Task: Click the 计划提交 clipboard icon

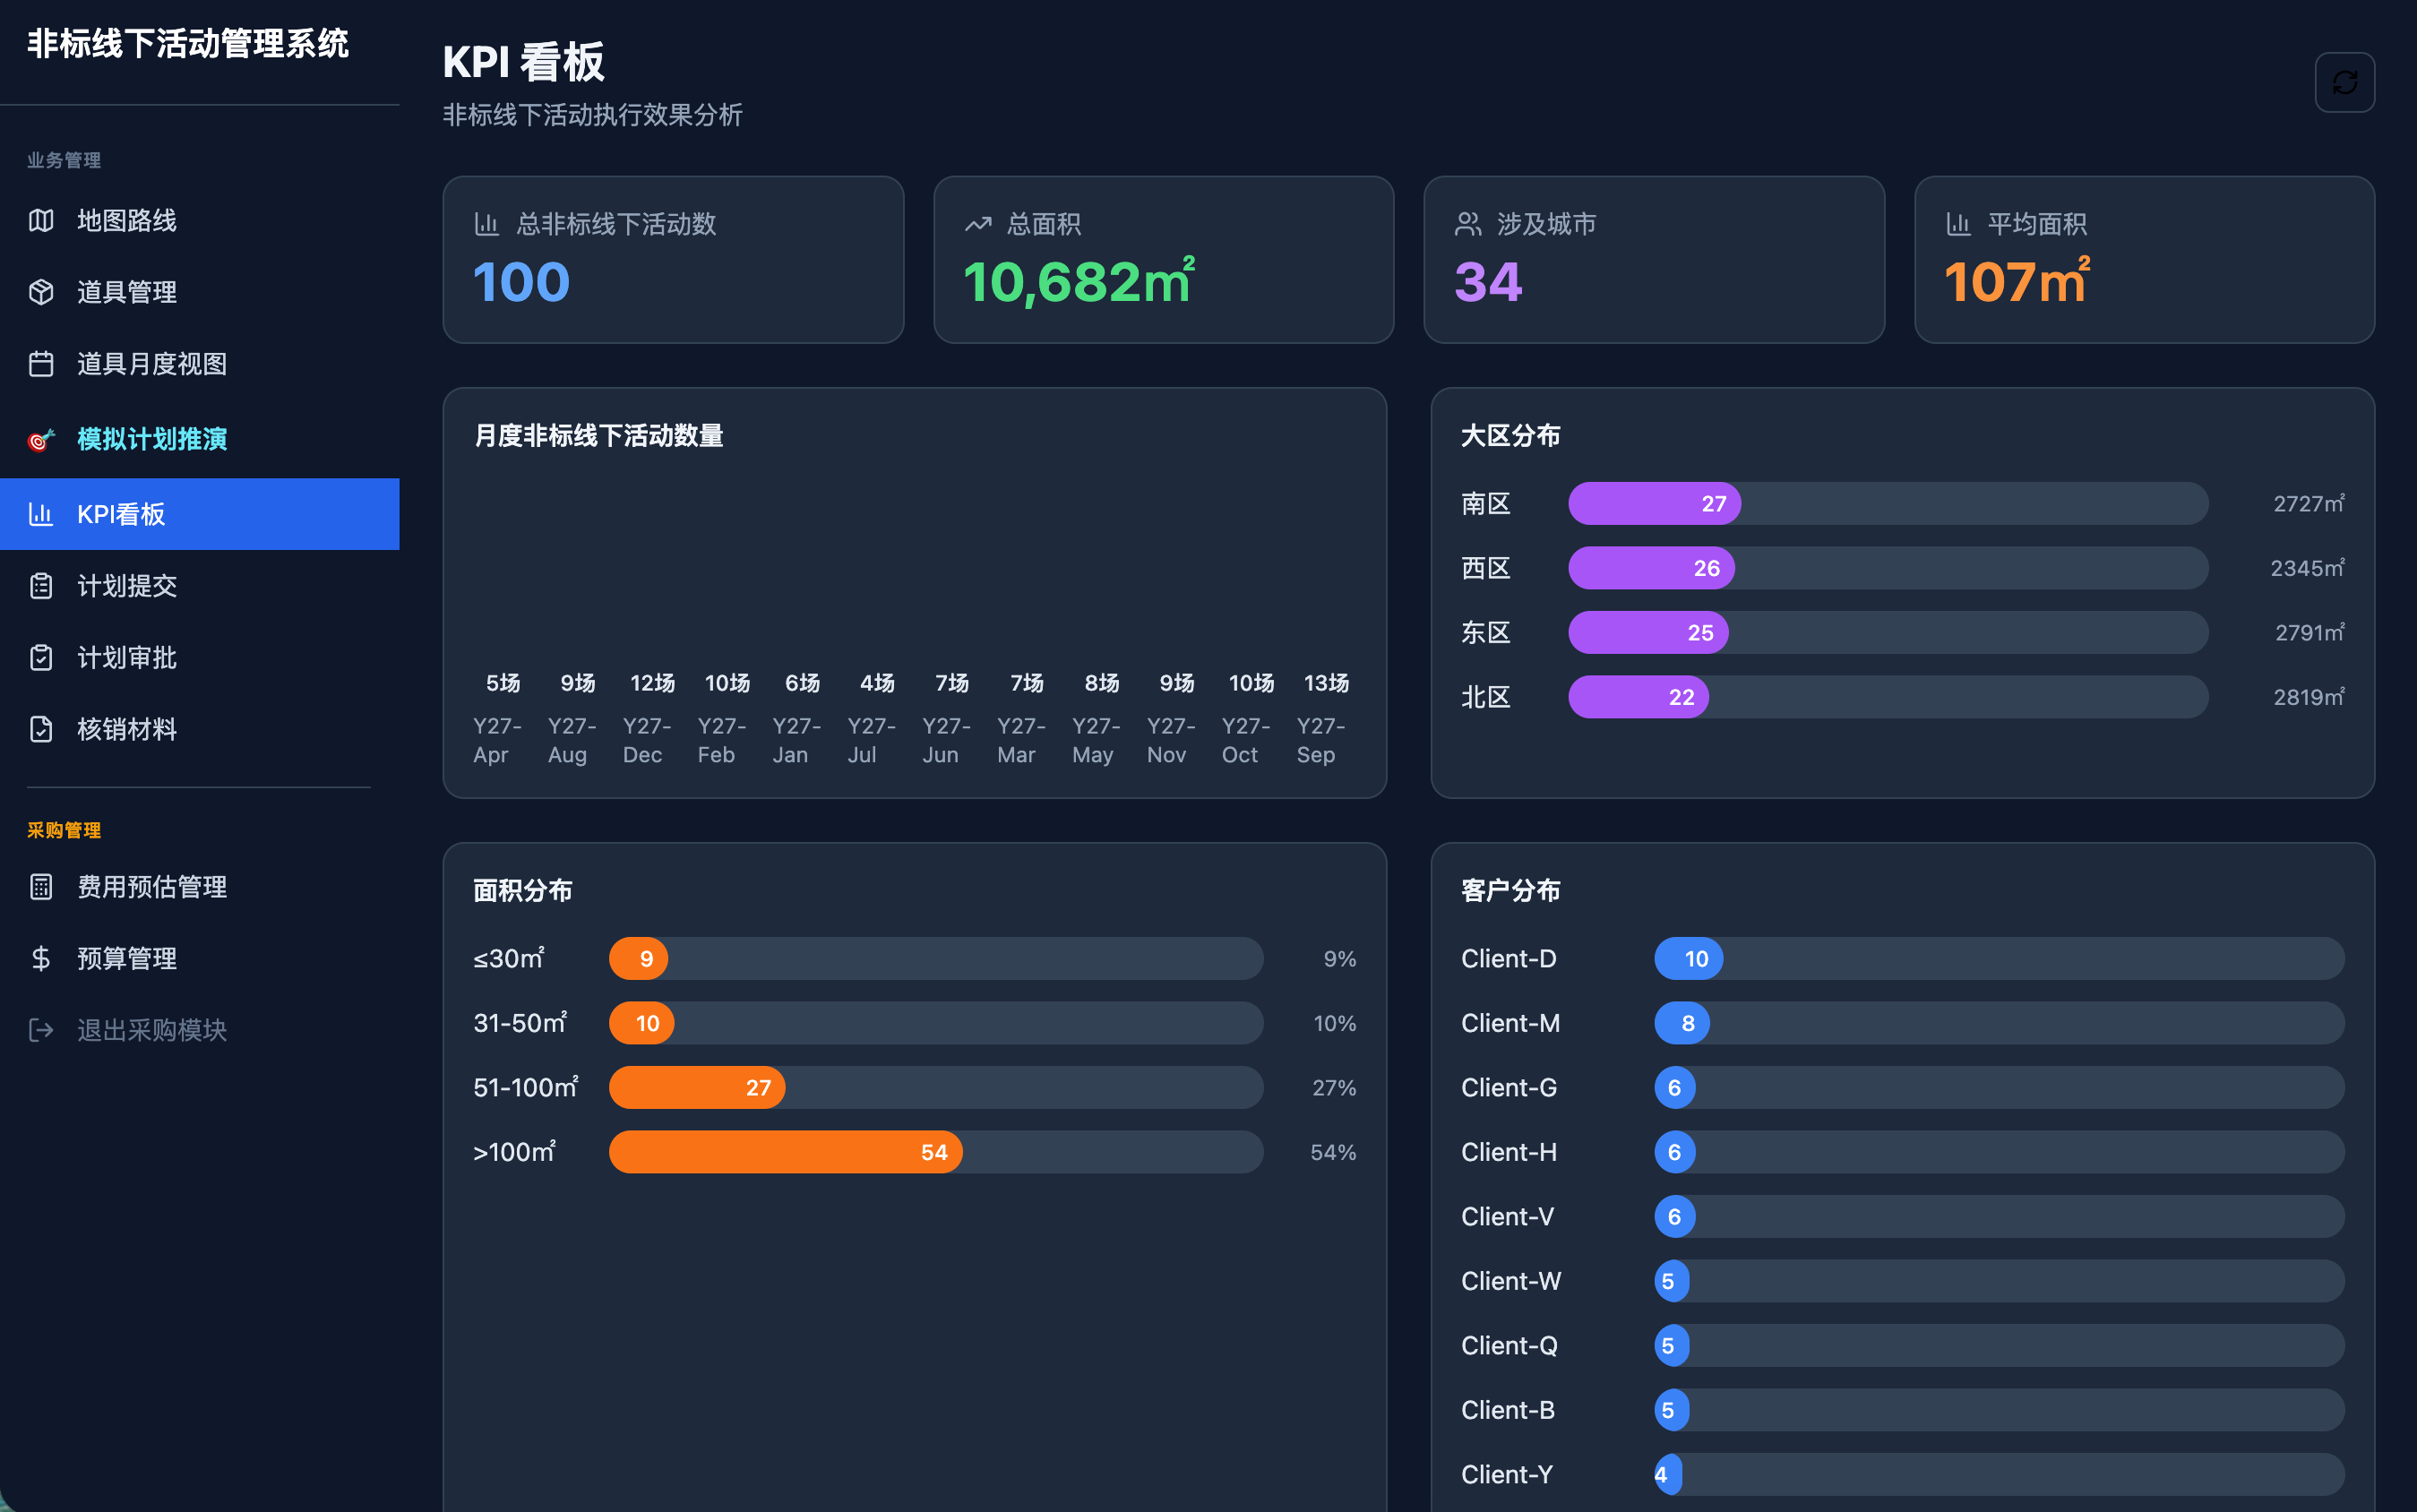Action: (41, 586)
